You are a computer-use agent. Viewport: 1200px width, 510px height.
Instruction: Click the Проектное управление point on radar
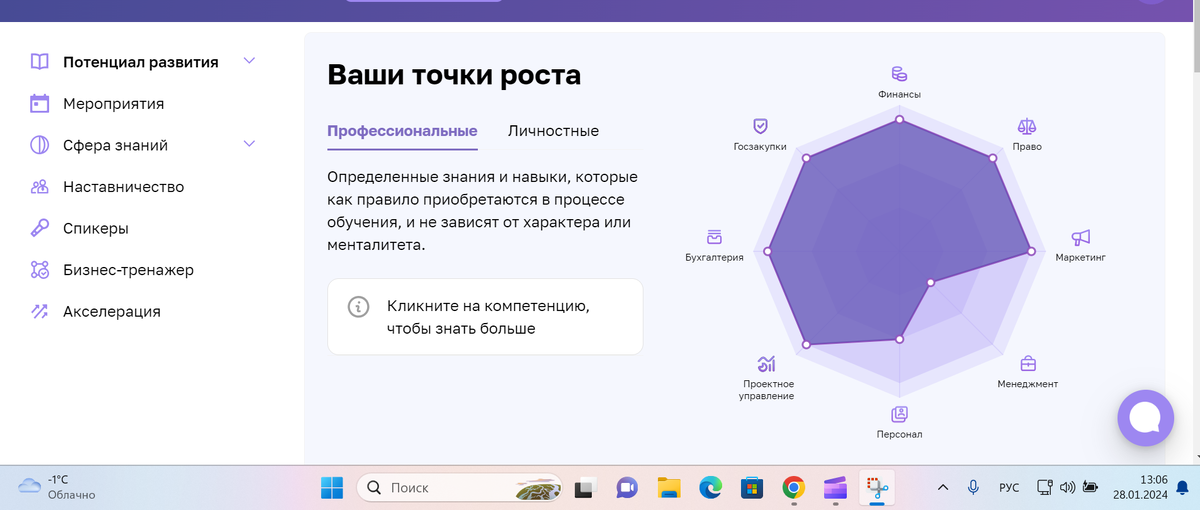click(806, 345)
